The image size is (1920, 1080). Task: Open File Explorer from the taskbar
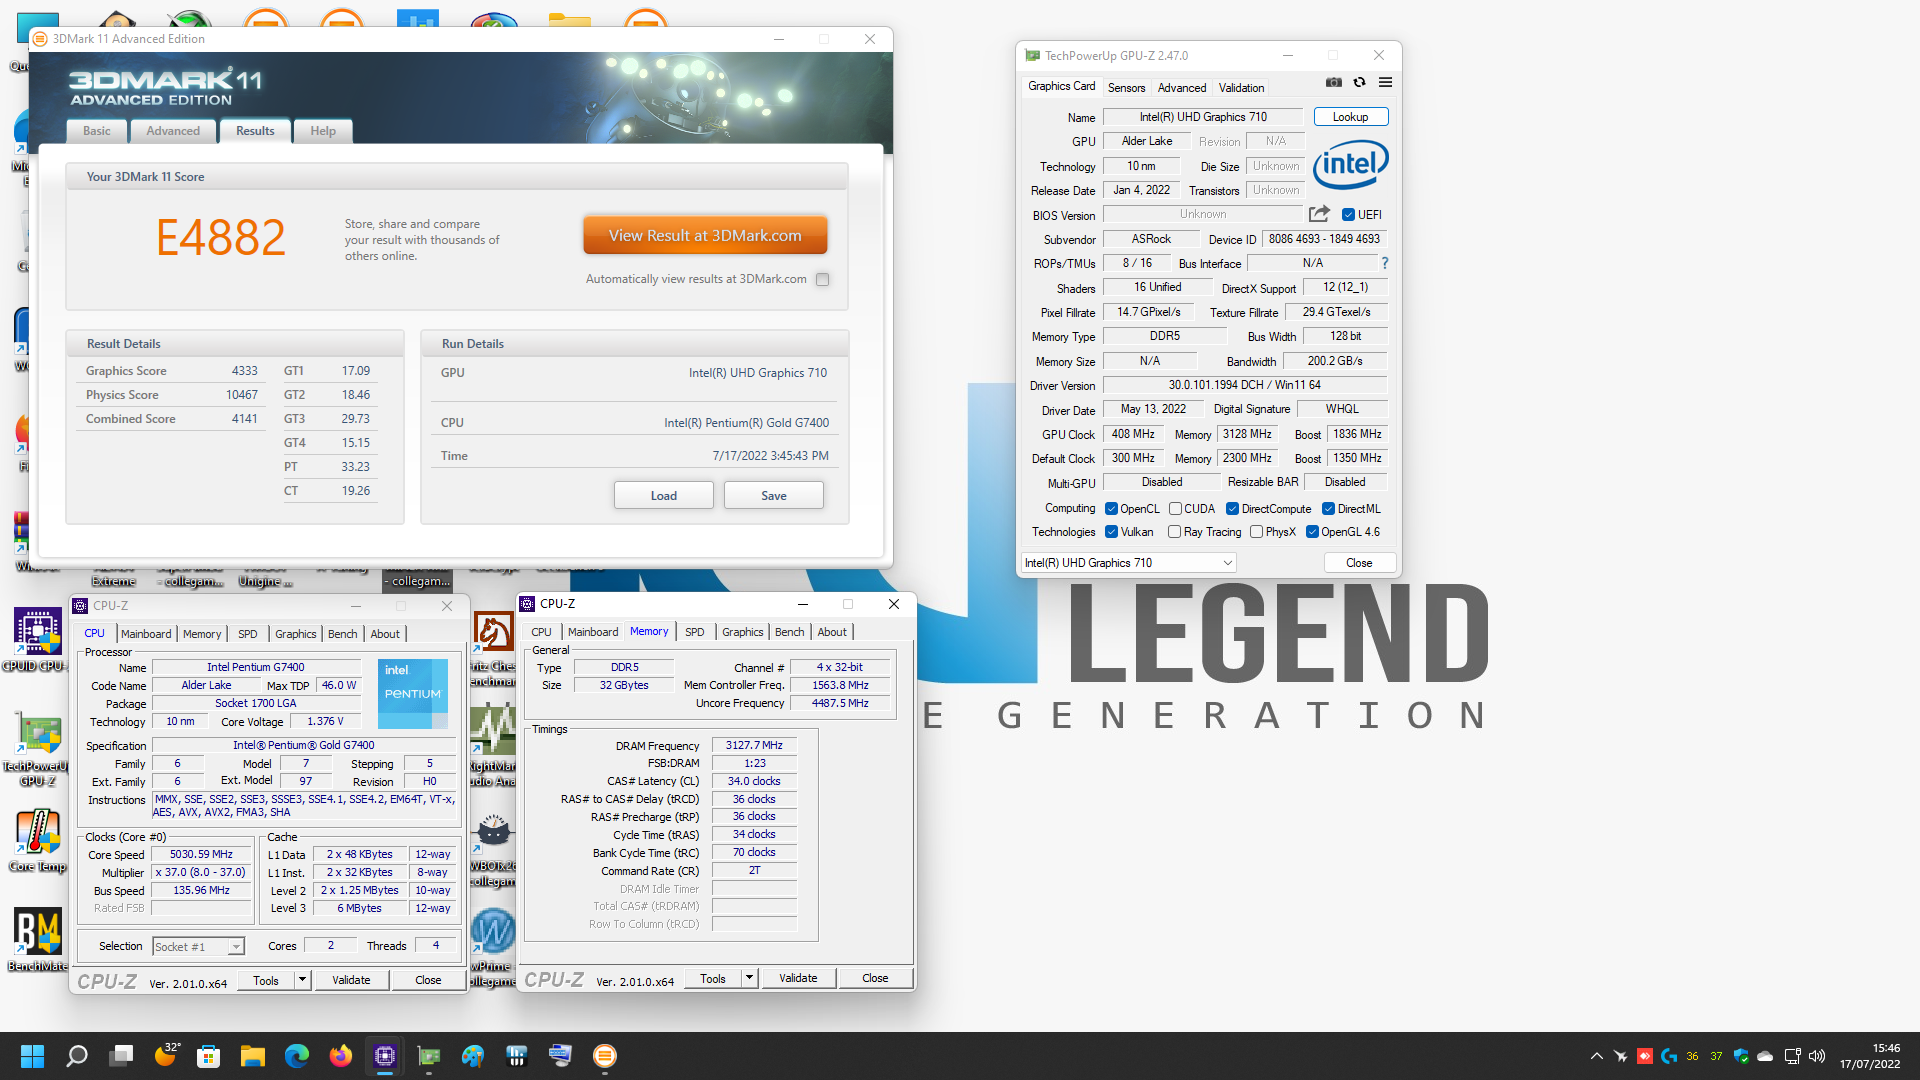252,1056
